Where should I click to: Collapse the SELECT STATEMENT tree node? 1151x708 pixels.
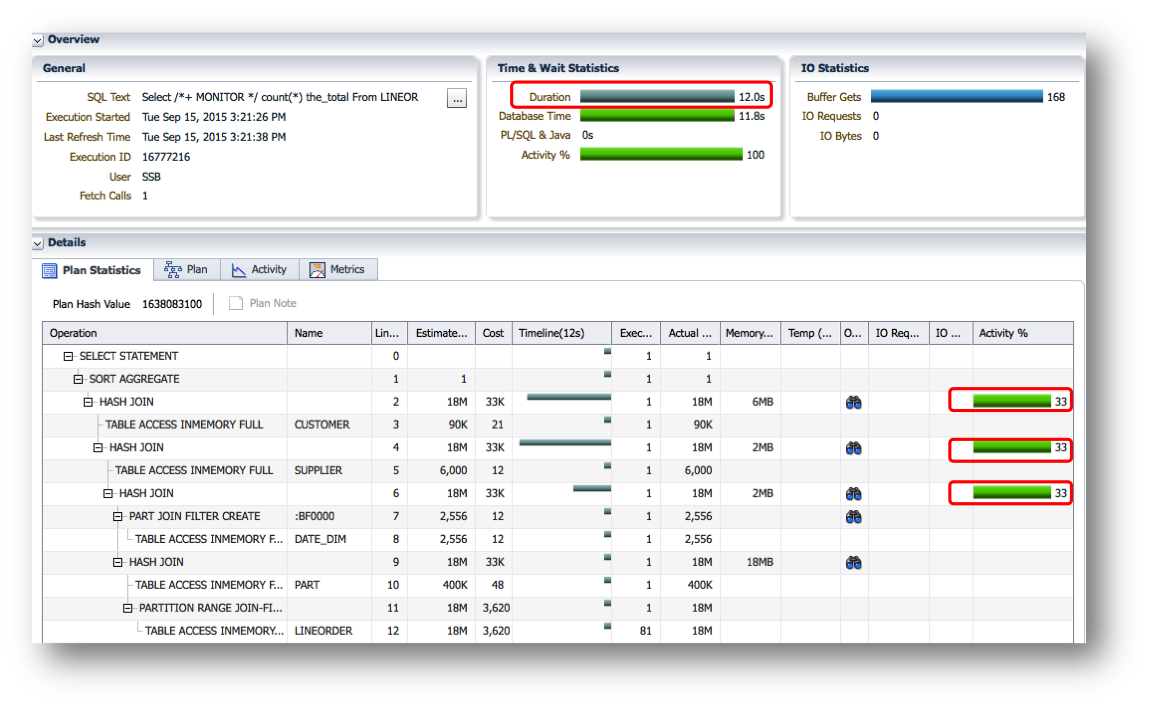pyautogui.click(x=68, y=357)
